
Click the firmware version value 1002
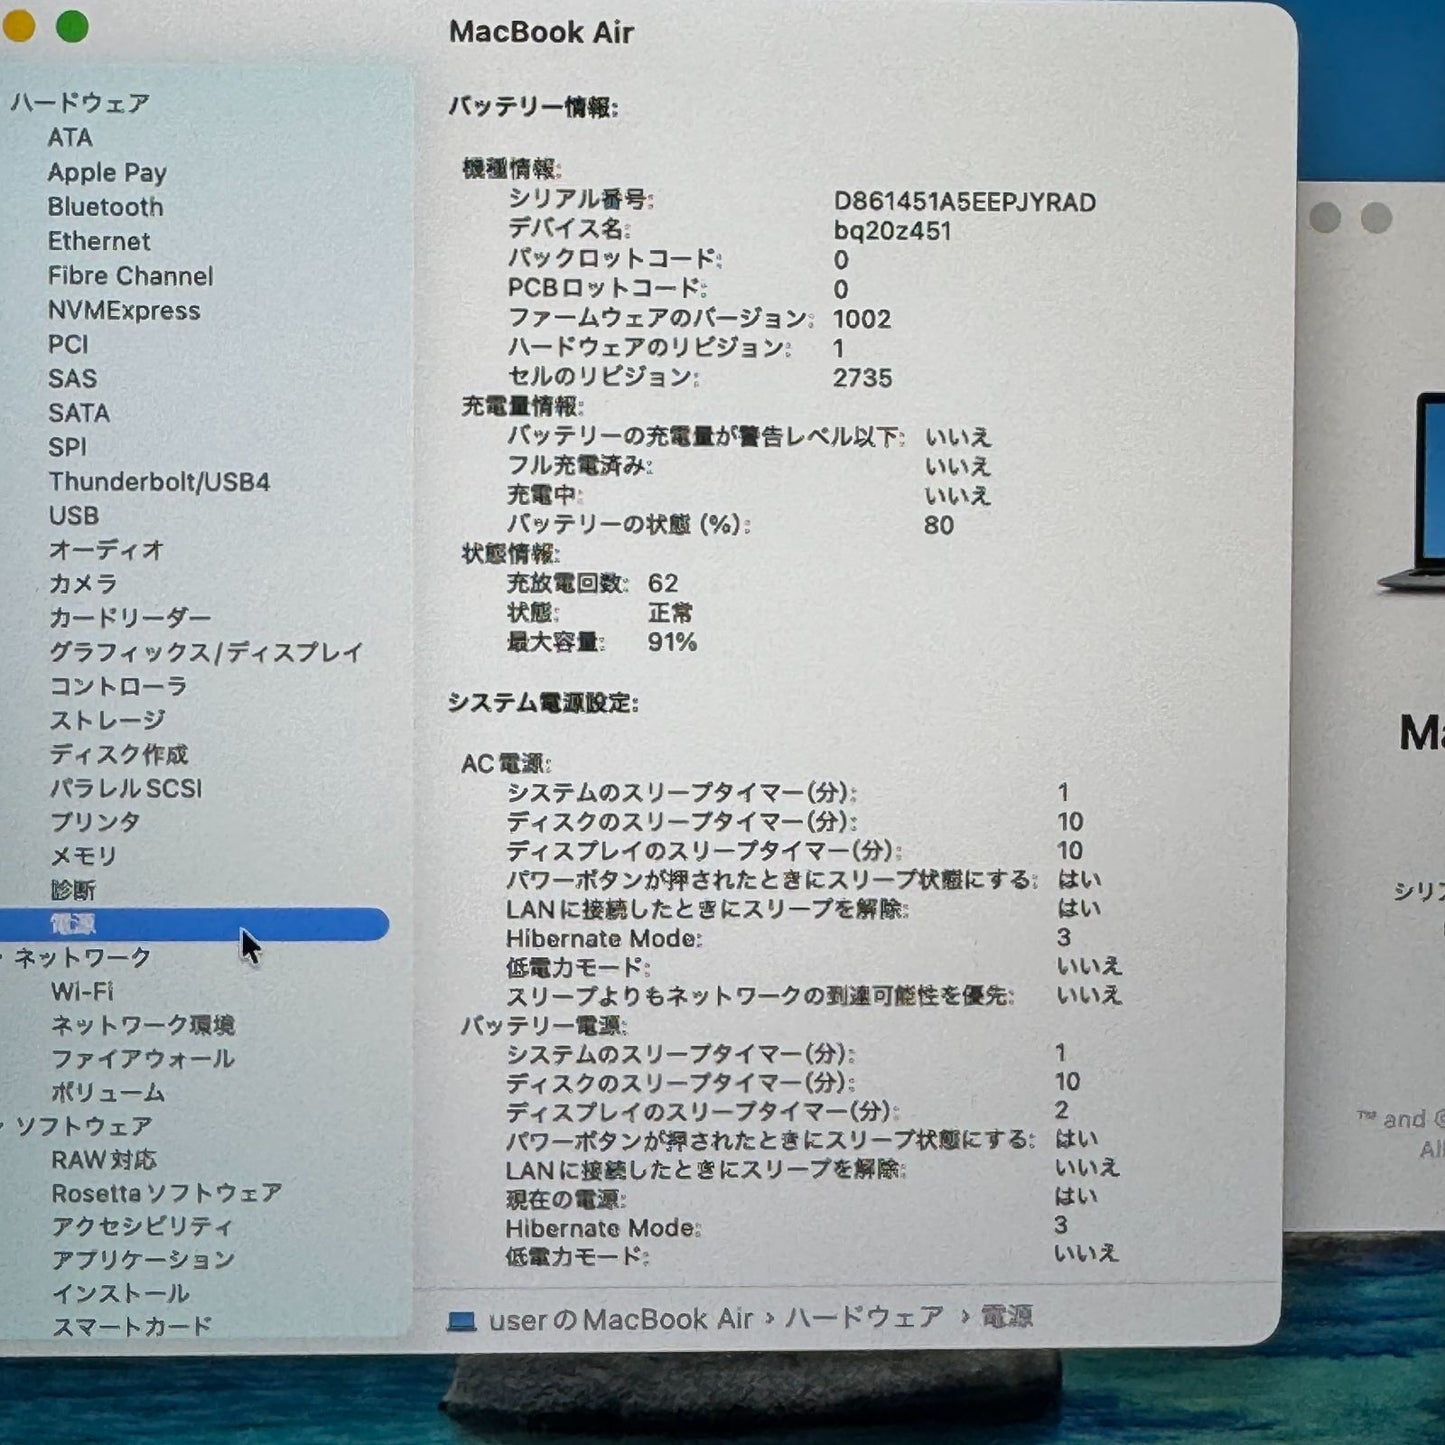pos(862,319)
